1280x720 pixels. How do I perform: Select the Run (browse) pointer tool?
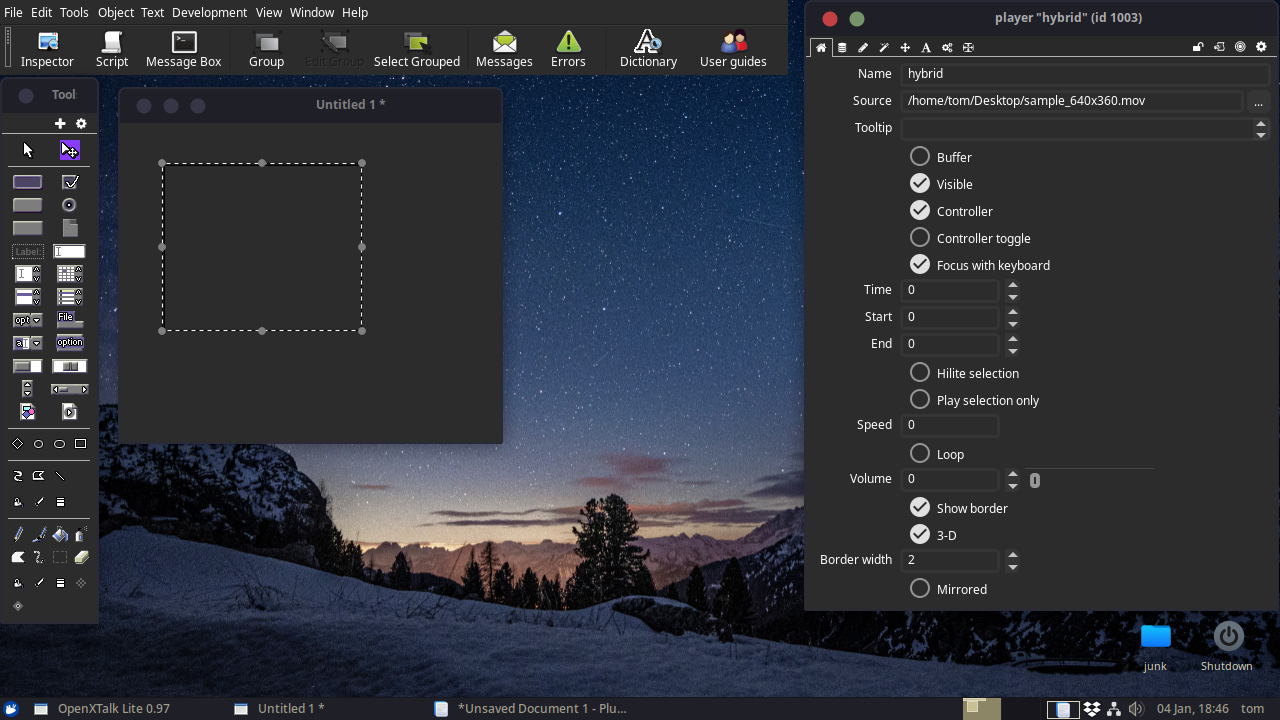27,150
